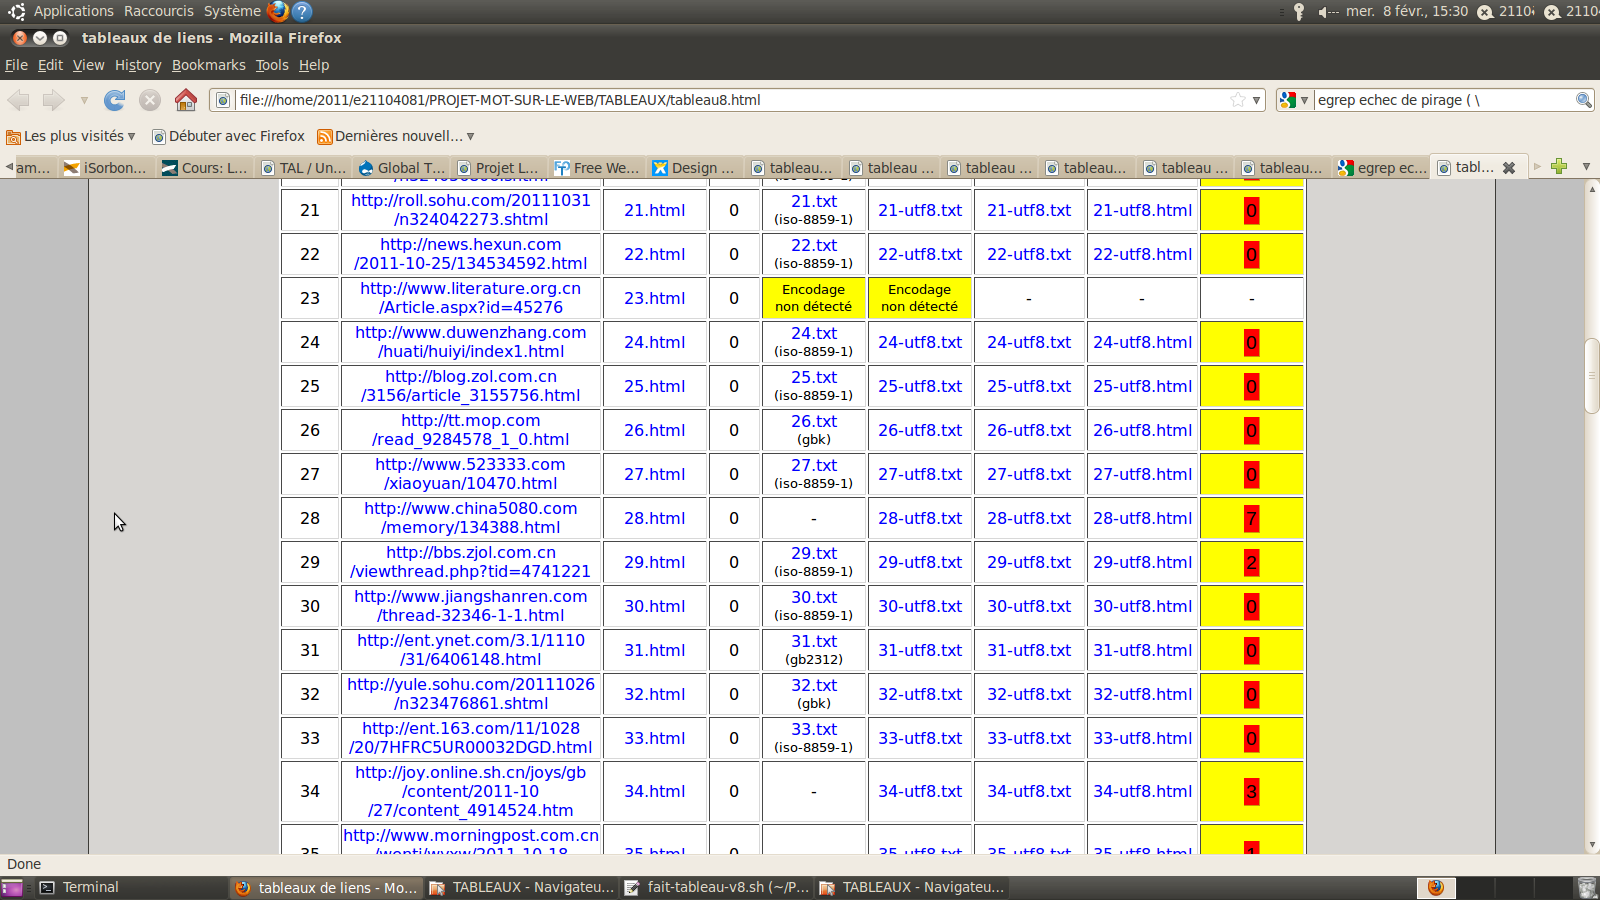
Task: Open the 31.txt link
Action: 814,641
